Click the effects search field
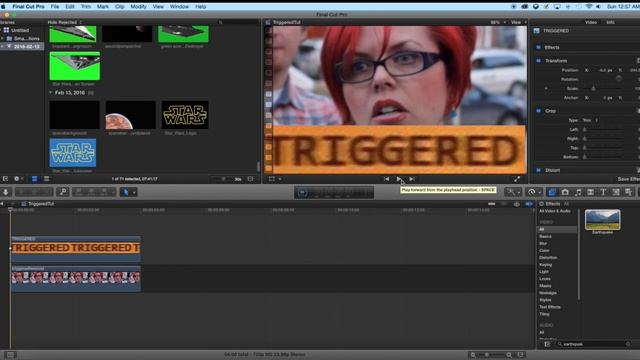Viewport: 640px width, 360px height. coord(594,344)
